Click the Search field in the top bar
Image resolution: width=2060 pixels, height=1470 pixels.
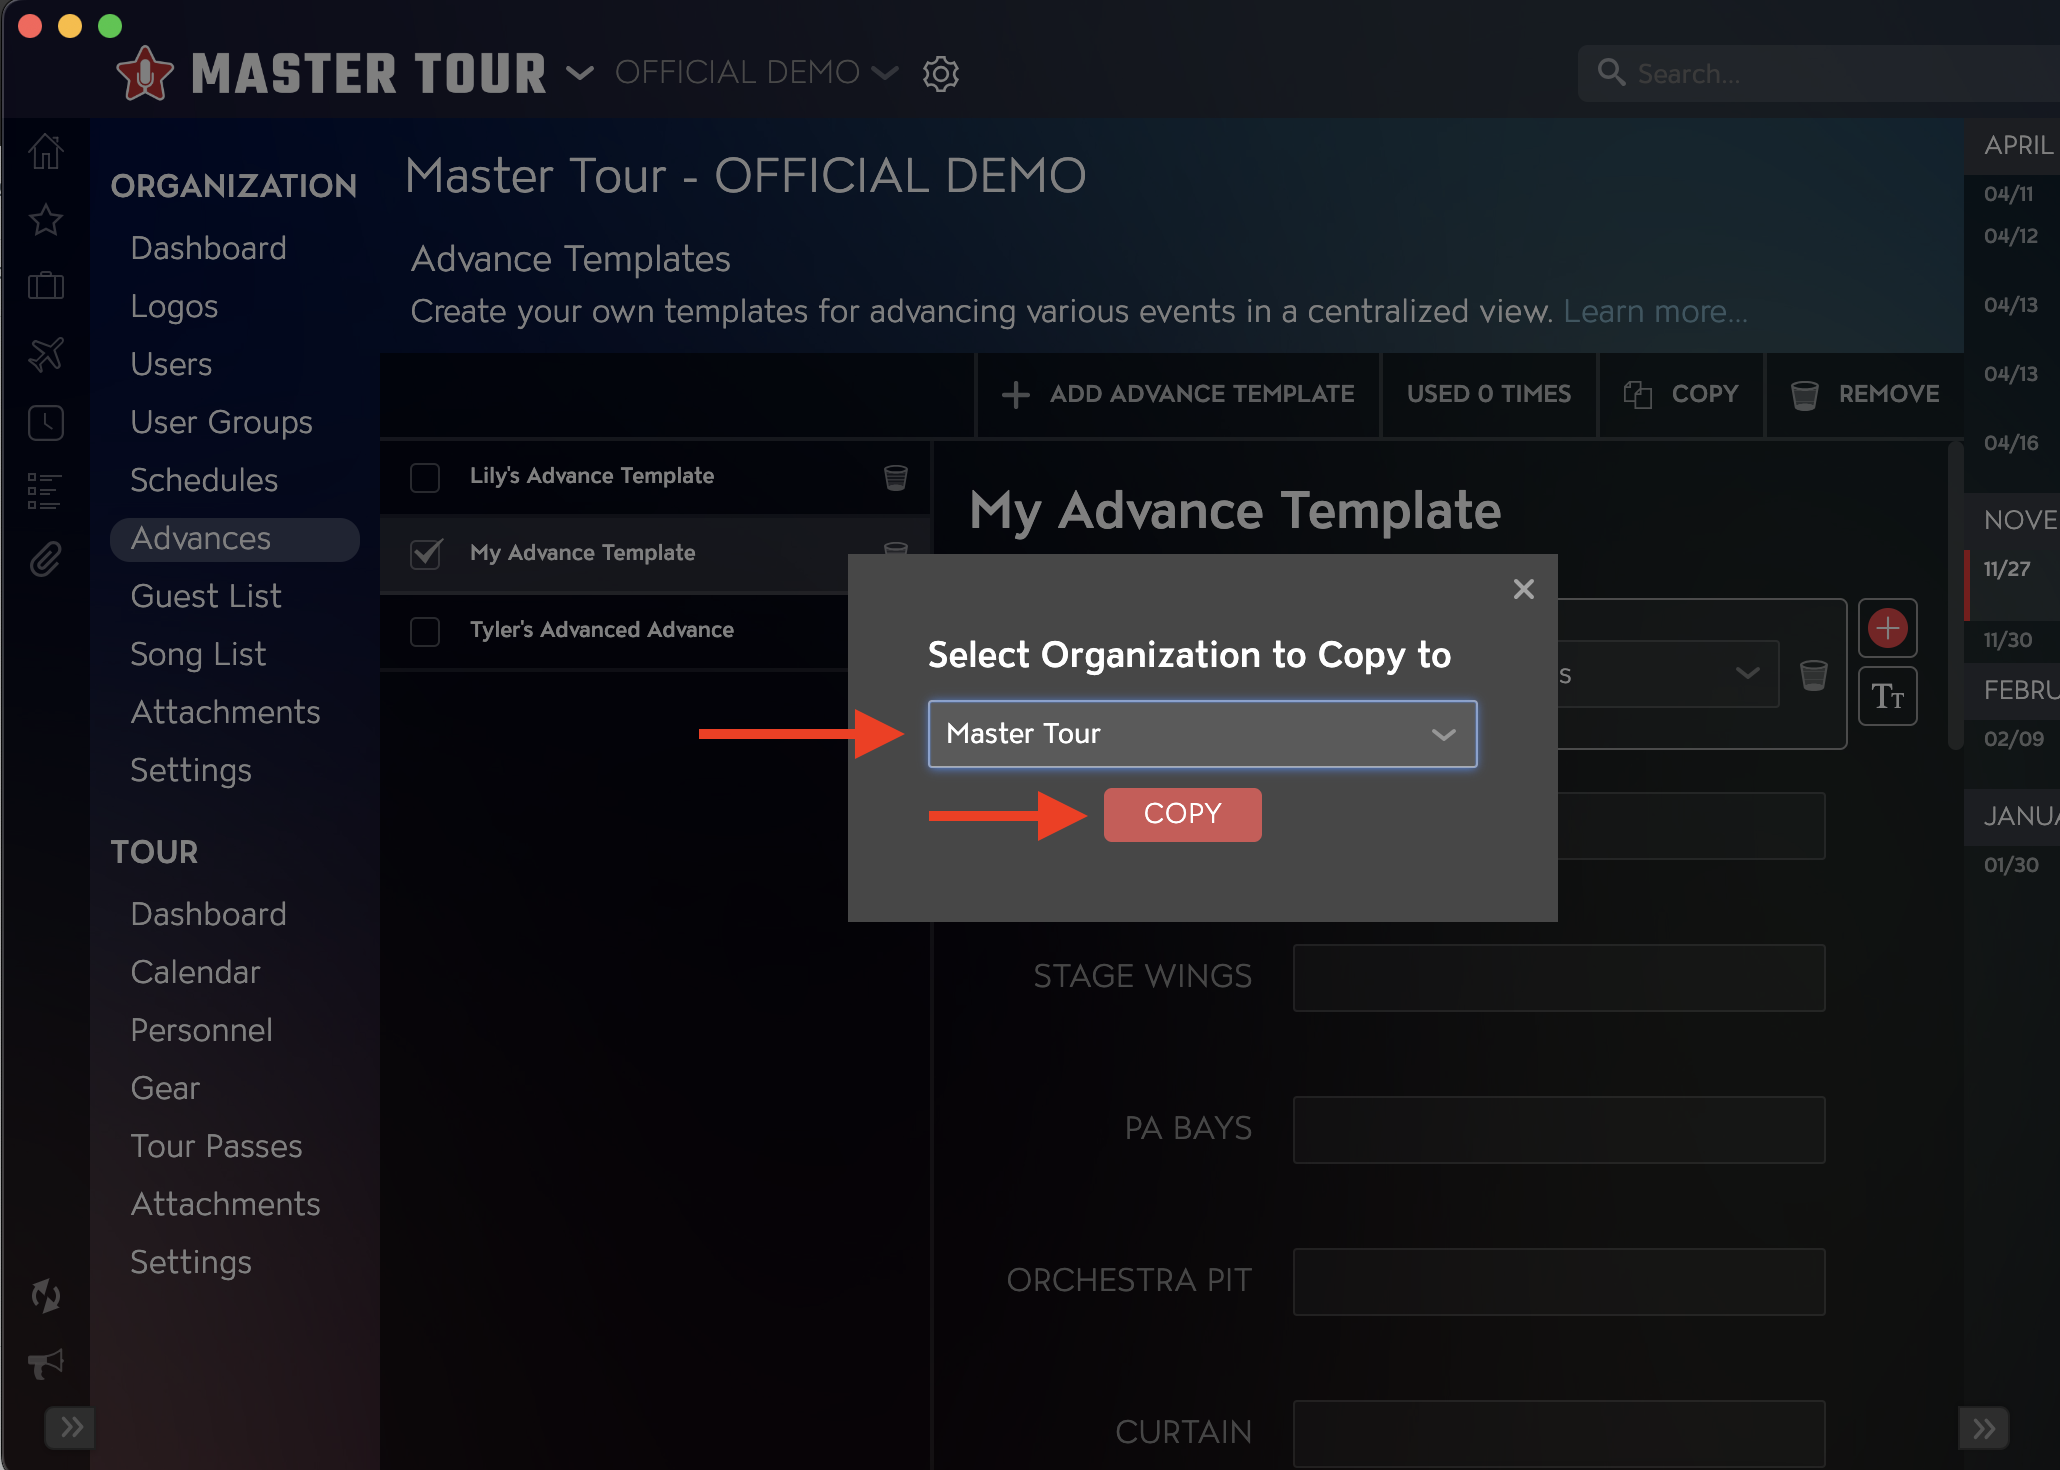point(1819,73)
